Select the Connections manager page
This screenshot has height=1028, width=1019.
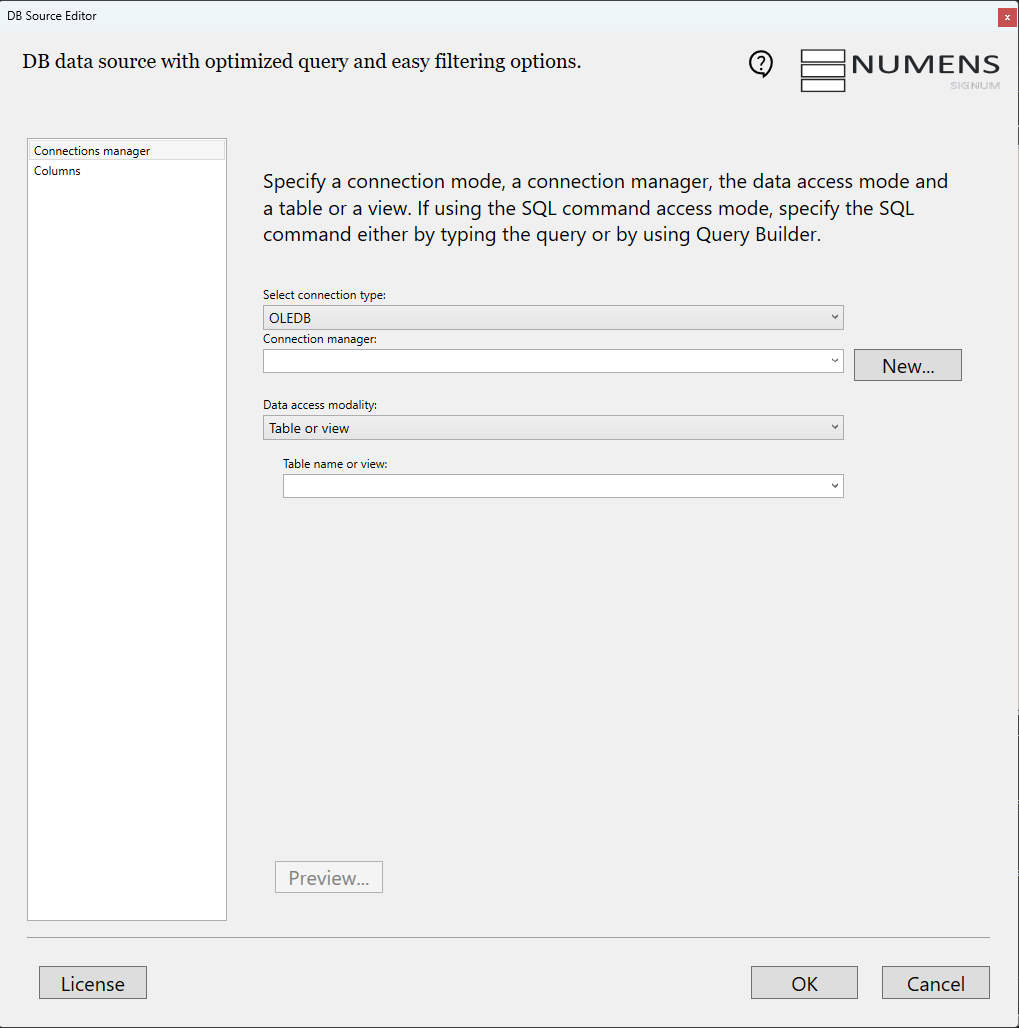[x=92, y=151]
